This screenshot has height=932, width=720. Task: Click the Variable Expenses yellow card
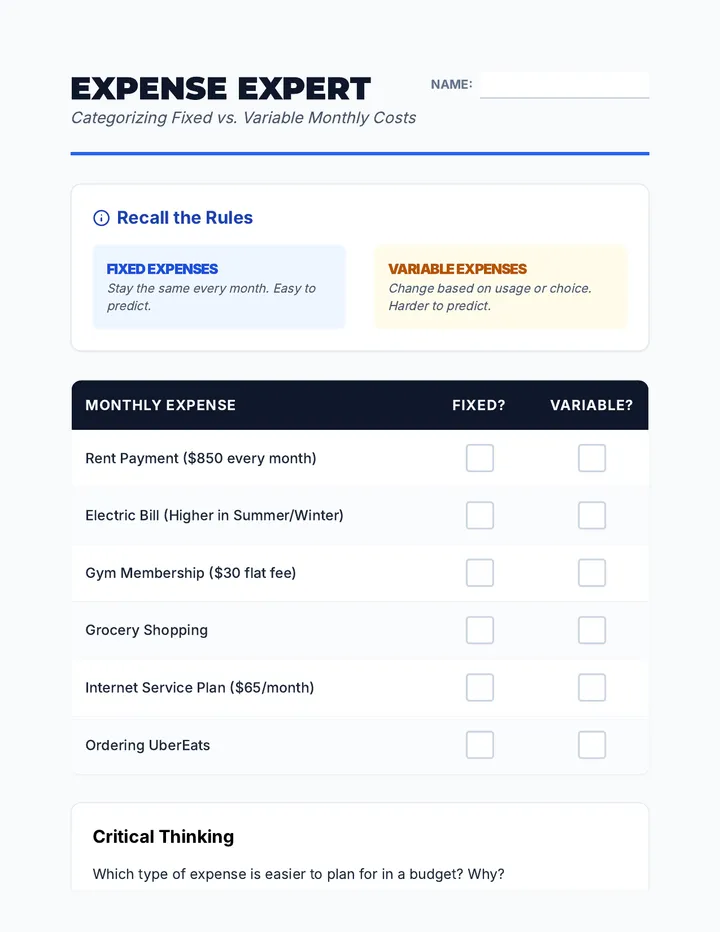(501, 286)
